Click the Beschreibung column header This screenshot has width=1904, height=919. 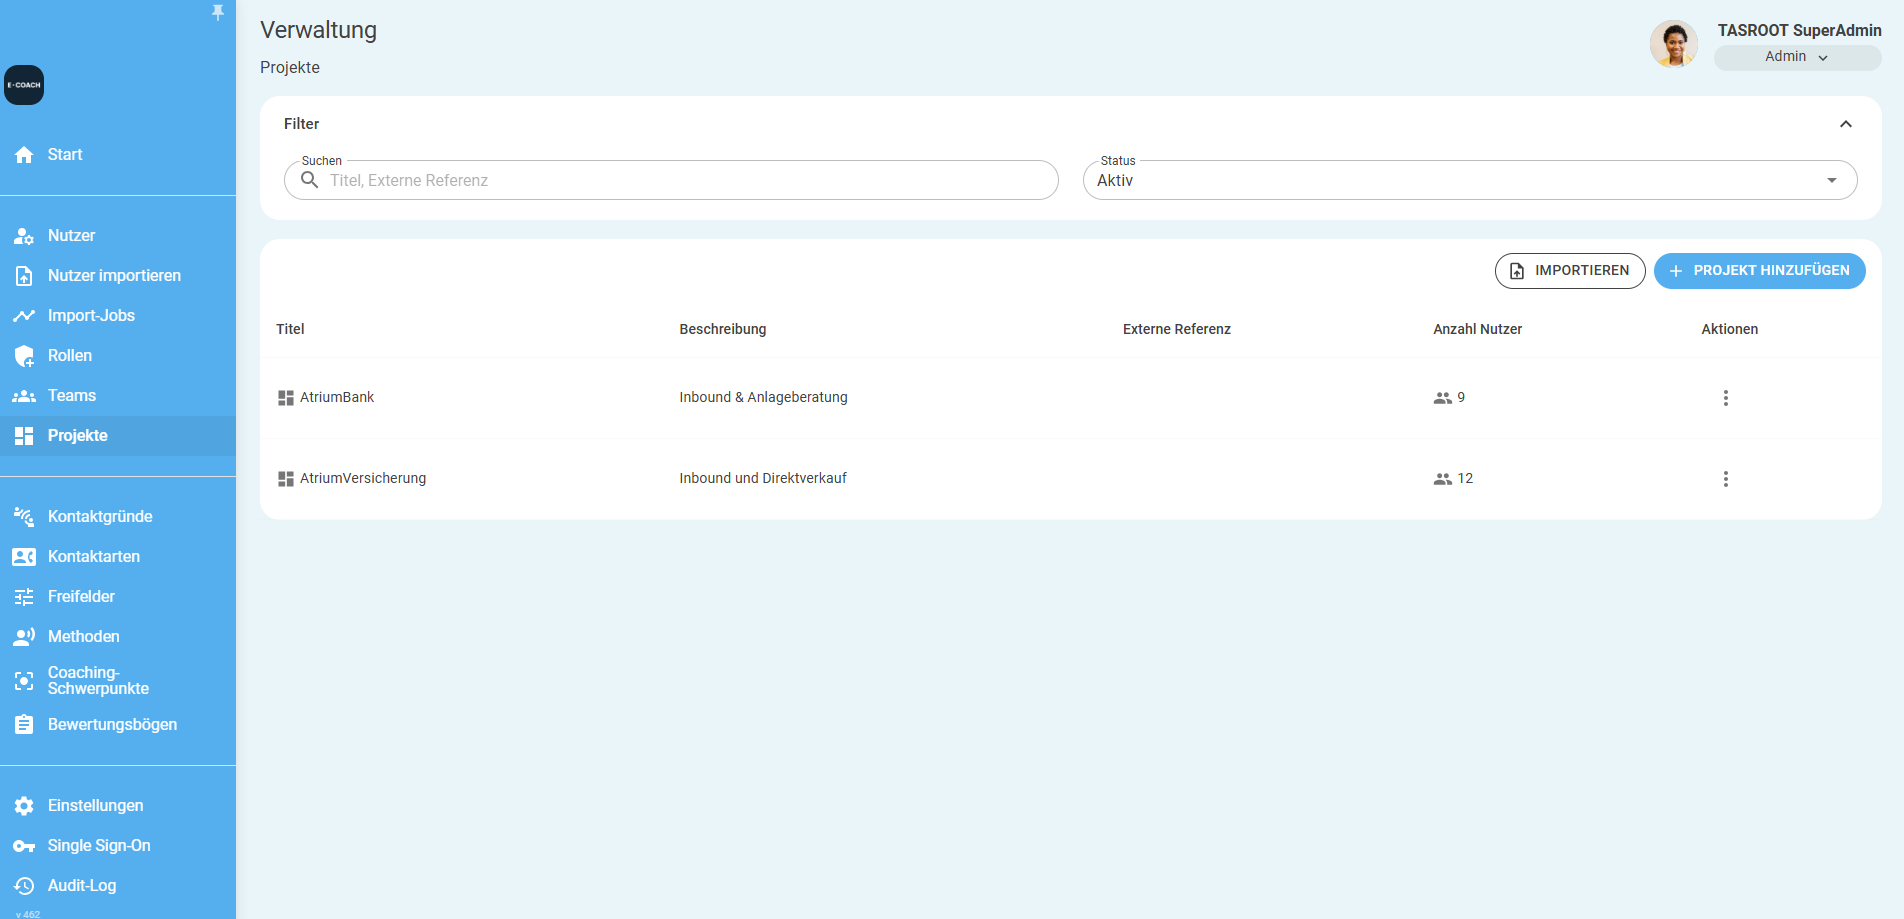[x=723, y=329]
